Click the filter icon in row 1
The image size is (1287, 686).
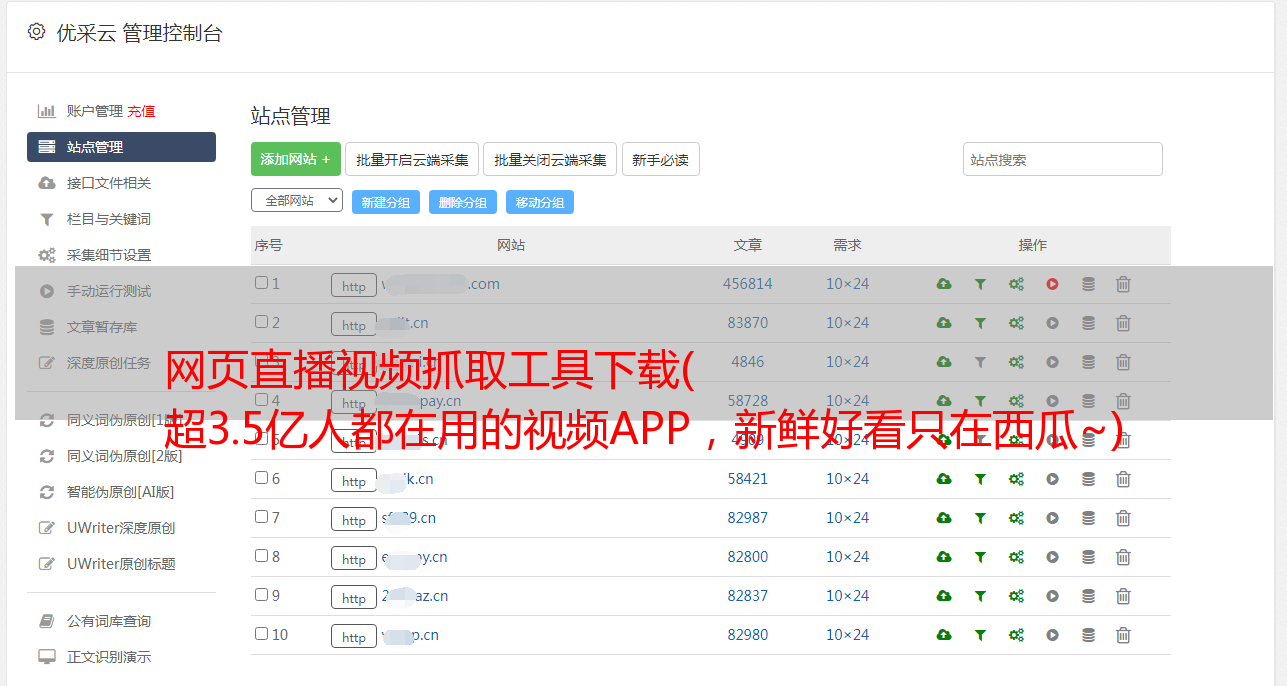980,284
